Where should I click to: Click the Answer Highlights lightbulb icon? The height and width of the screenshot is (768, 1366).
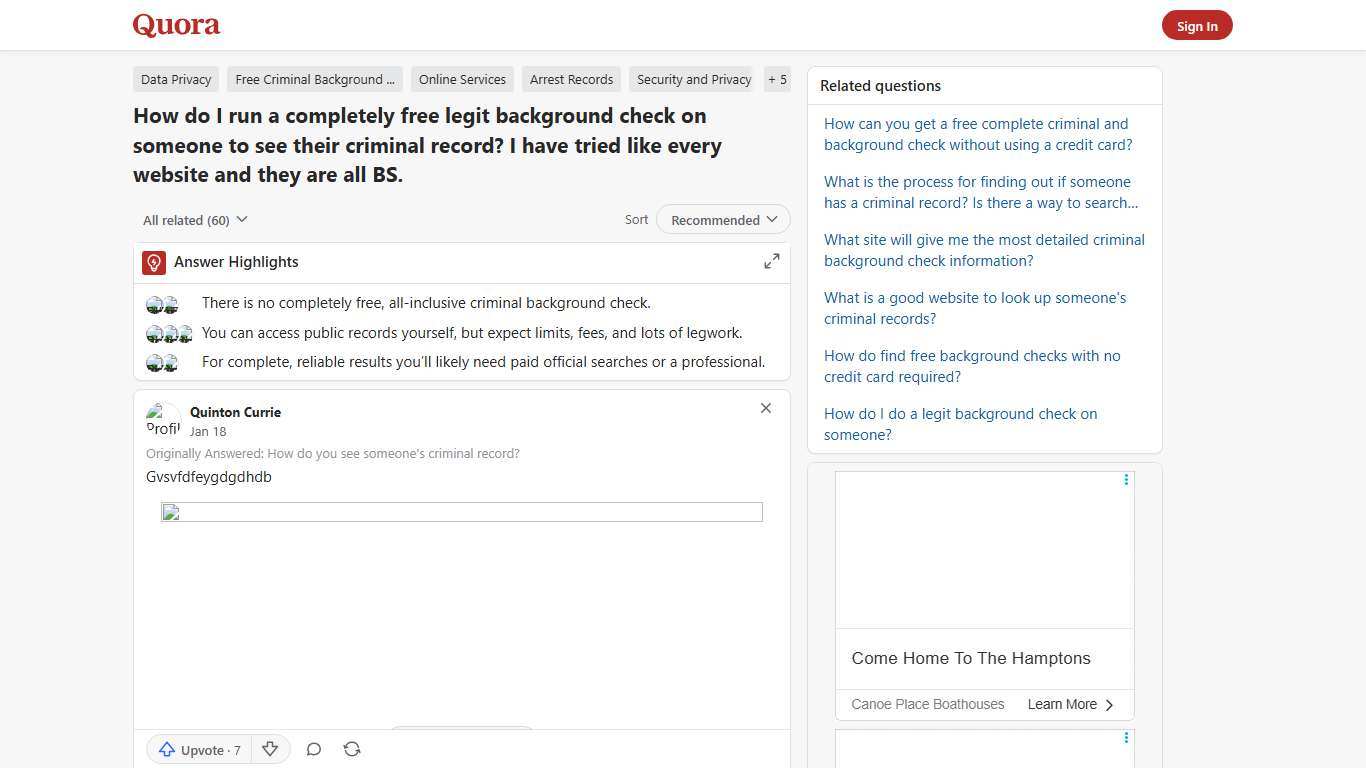point(153,262)
